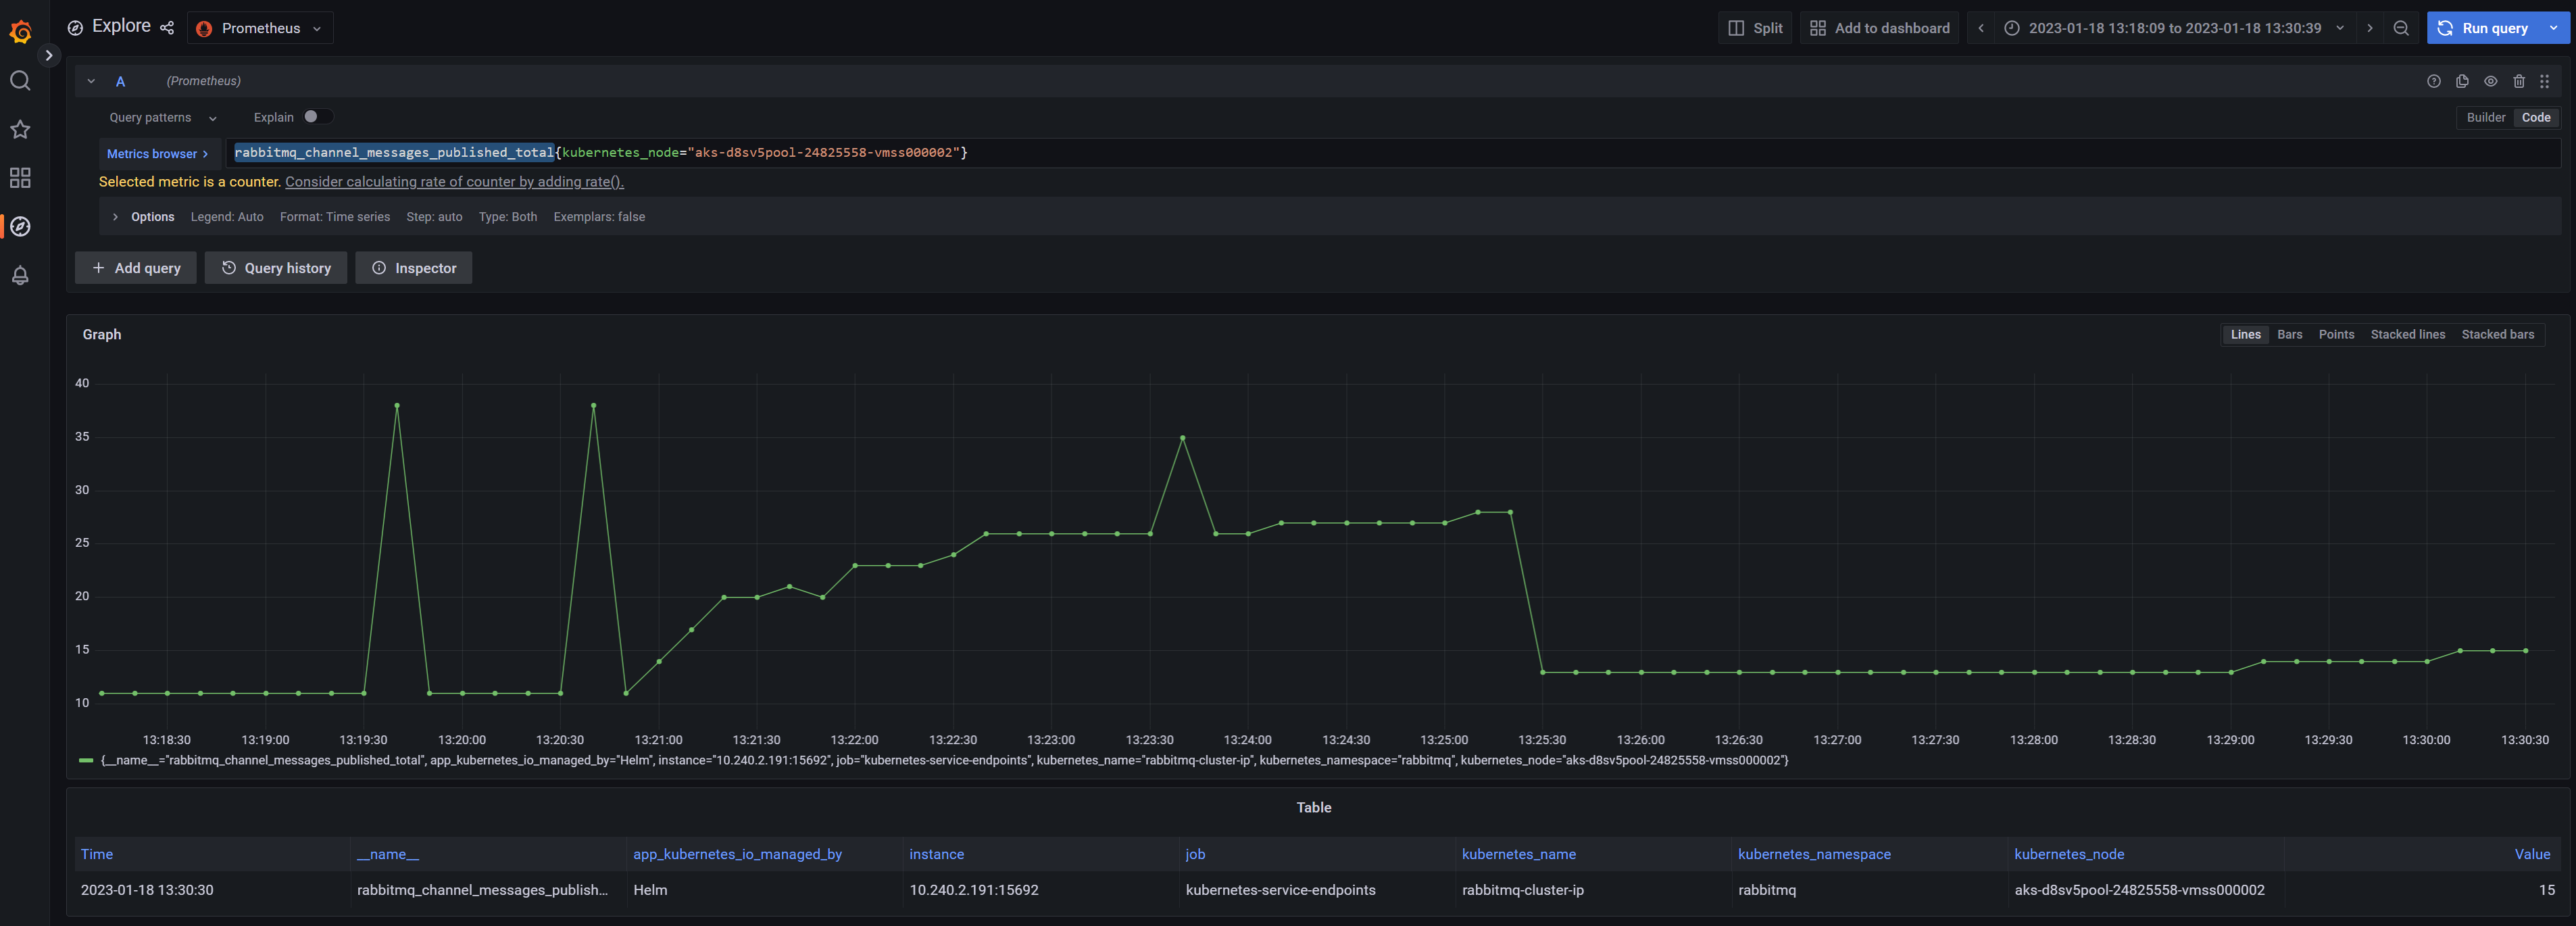Viewport: 2576px width, 926px height.
Task: Open the Dashboards panel icon
Action: click(20, 178)
